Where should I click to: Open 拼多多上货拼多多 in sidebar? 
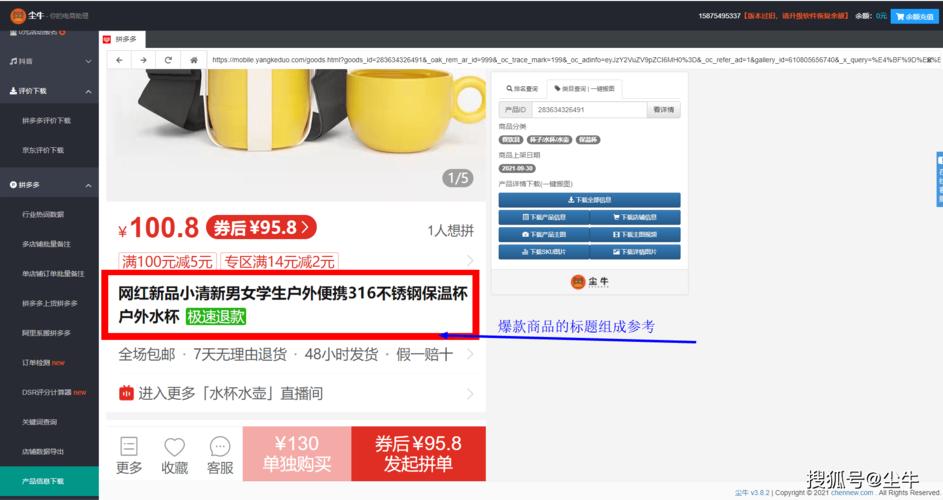tap(49, 303)
